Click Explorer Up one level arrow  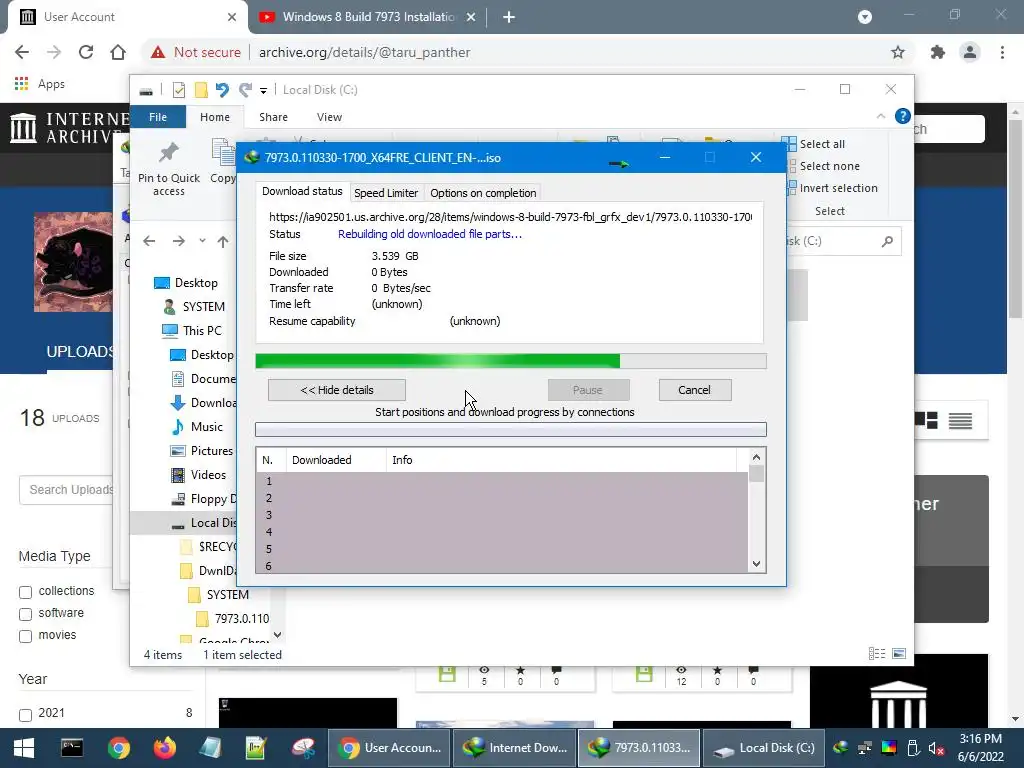pos(223,242)
